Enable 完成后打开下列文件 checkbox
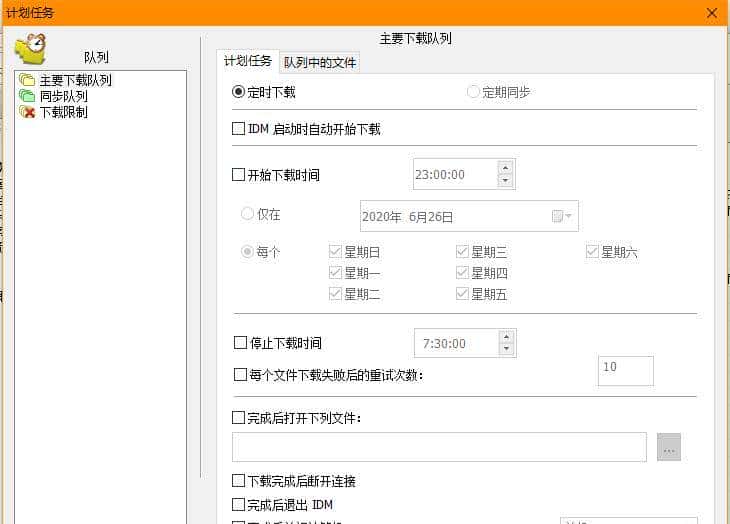Image resolution: width=730 pixels, height=524 pixels. pos(238,417)
